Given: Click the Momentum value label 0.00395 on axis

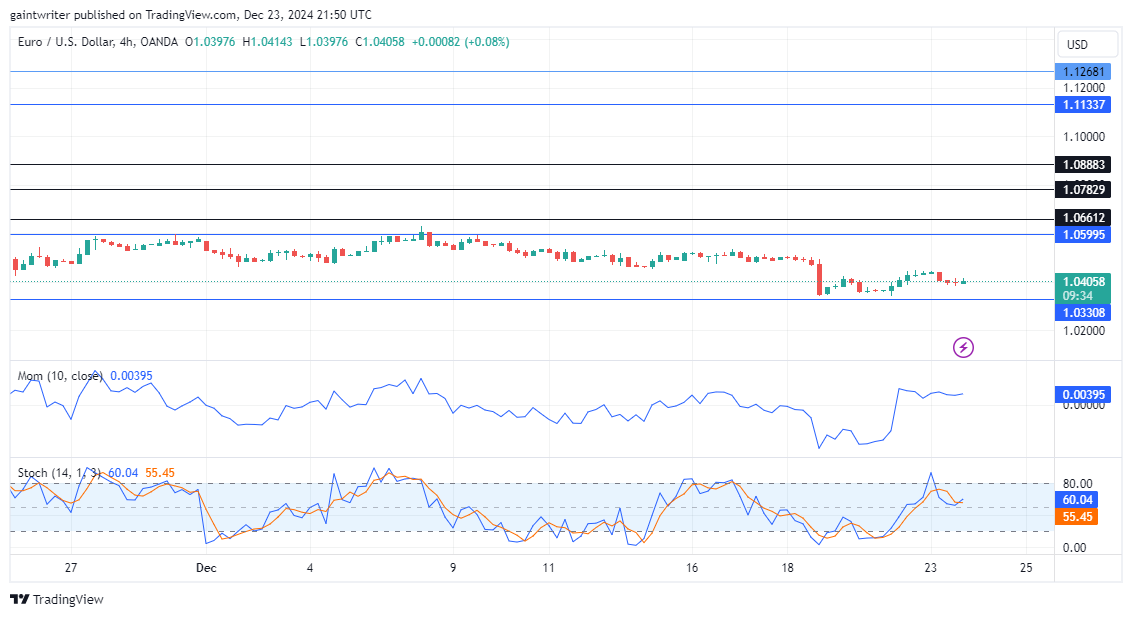Looking at the screenshot, I should pyautogui.click(x=1083, y=395).
